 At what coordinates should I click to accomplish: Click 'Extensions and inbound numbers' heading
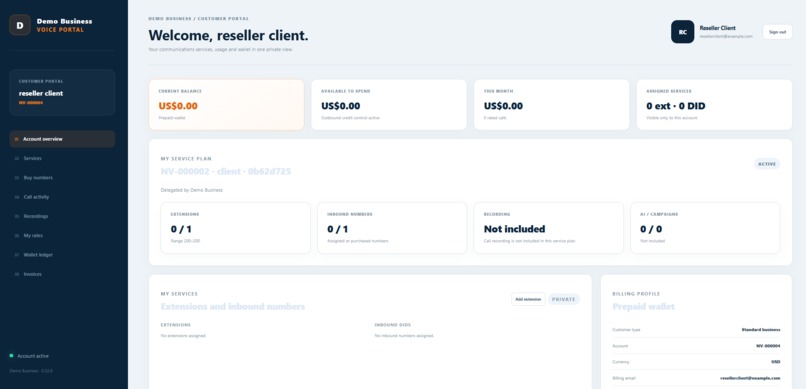(x=233, y=307)
